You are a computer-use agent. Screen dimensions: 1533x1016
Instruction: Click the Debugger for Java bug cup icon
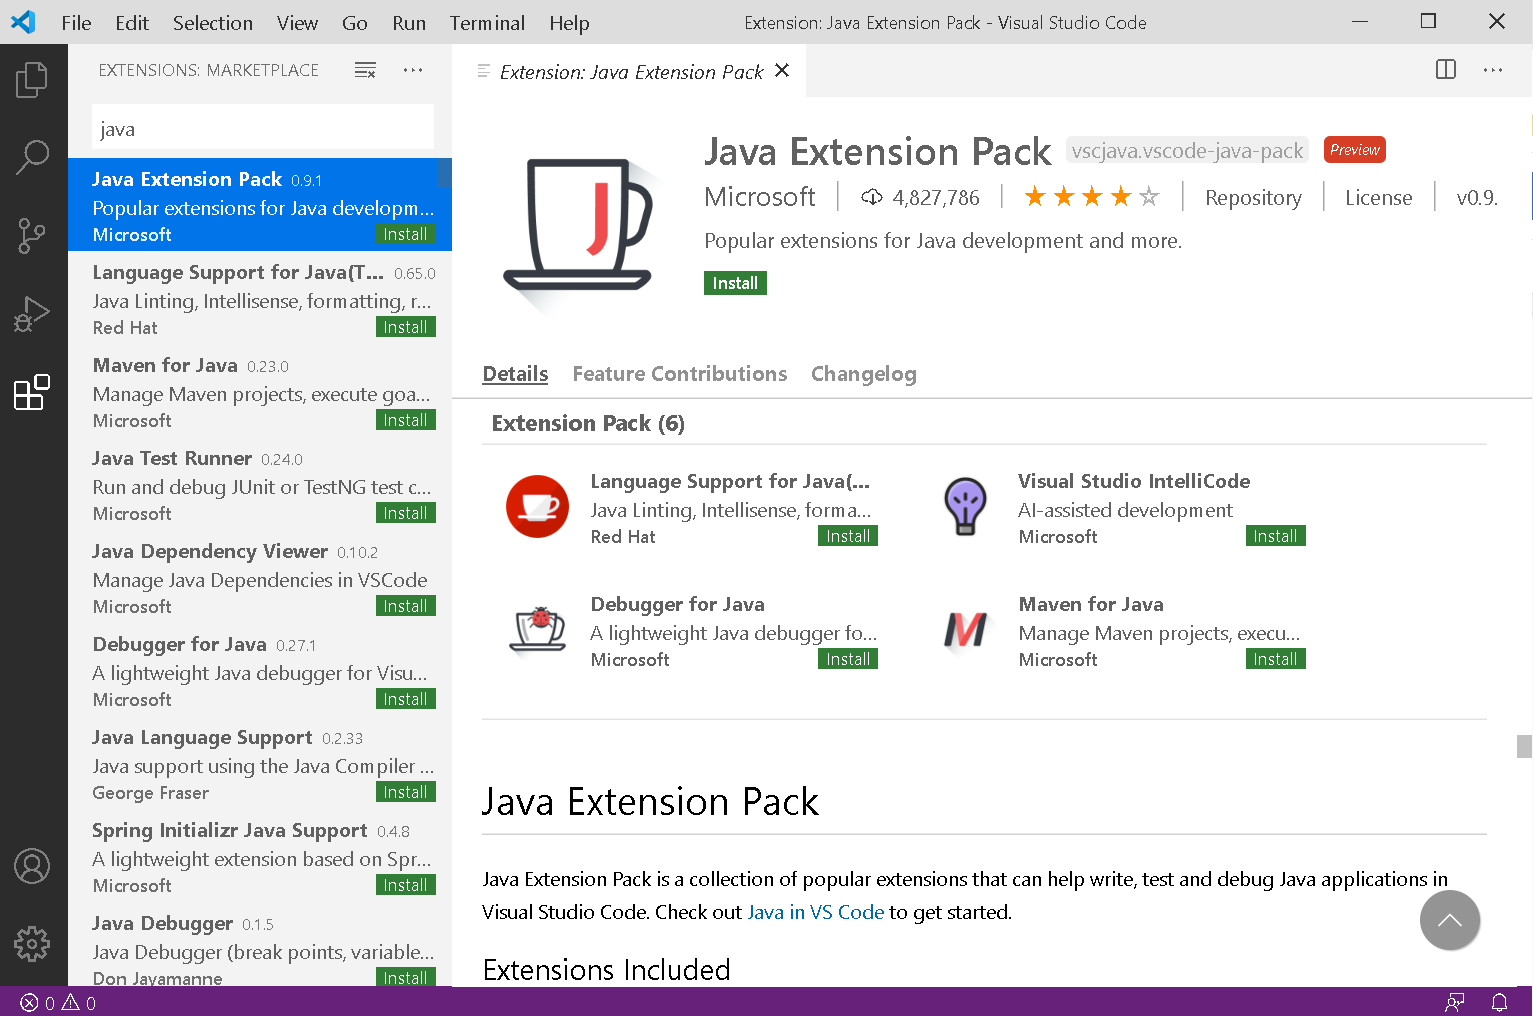click(x=537, y=630)
